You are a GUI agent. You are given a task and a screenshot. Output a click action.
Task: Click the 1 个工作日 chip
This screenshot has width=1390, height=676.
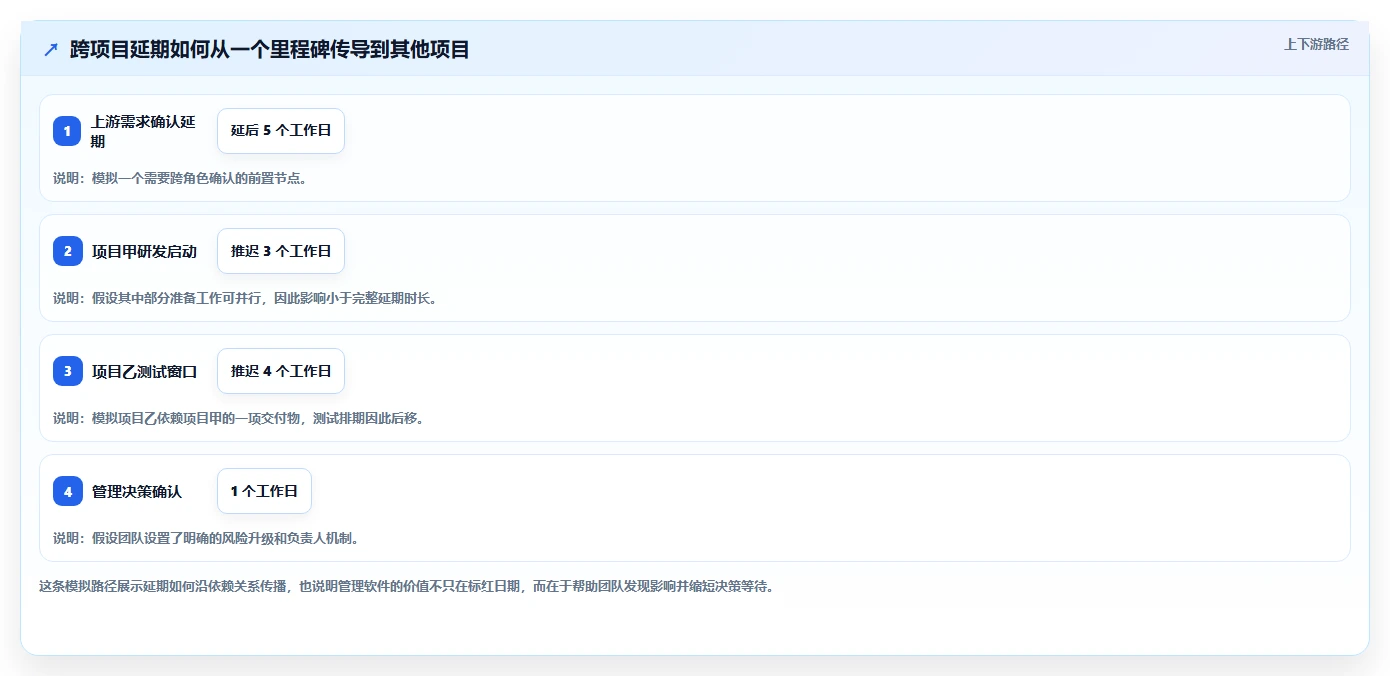(264, 491)
